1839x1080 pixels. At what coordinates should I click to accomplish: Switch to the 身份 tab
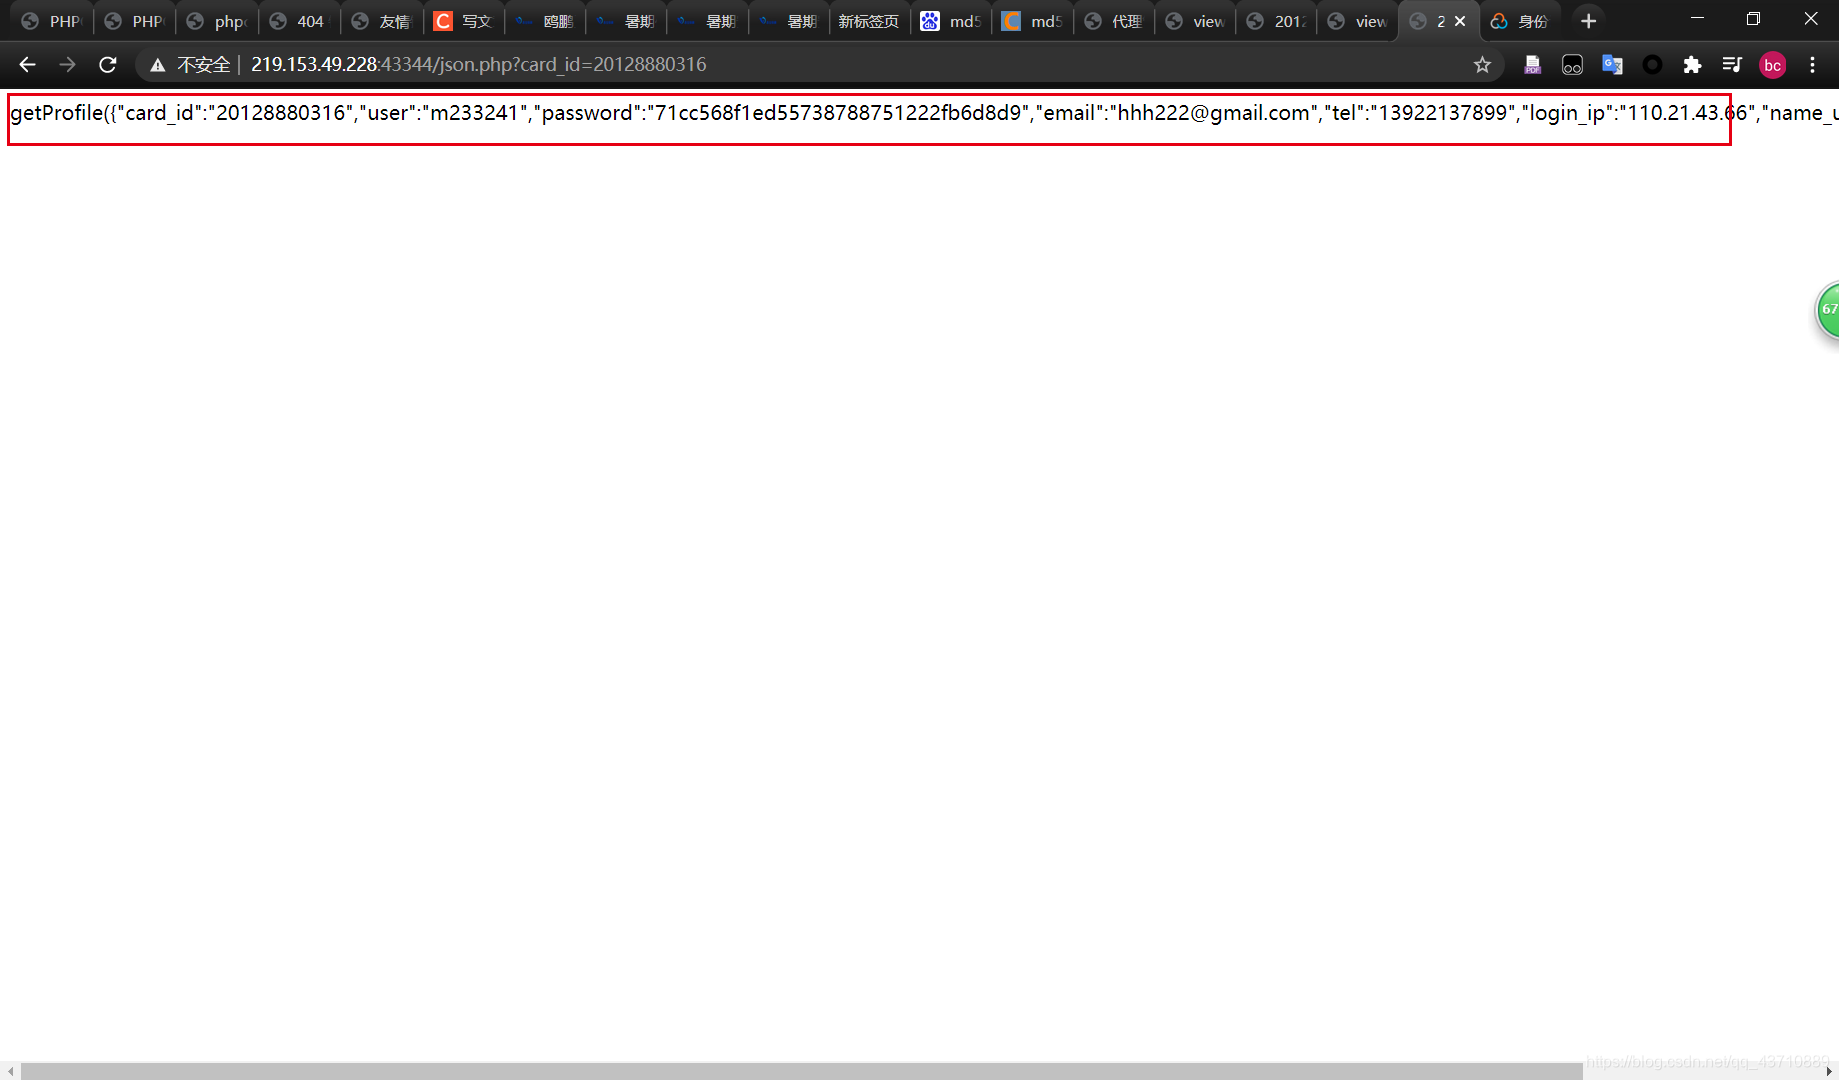[x=1520, y=21]
